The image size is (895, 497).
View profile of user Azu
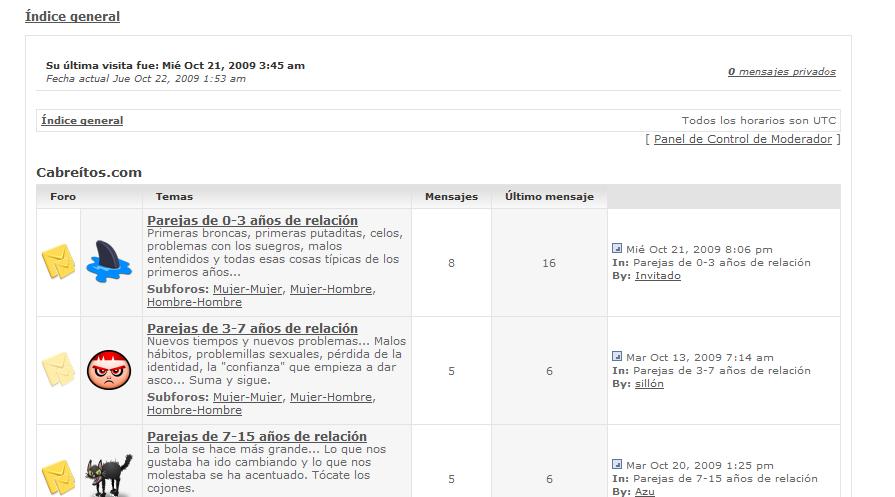(x=645, y=492)
